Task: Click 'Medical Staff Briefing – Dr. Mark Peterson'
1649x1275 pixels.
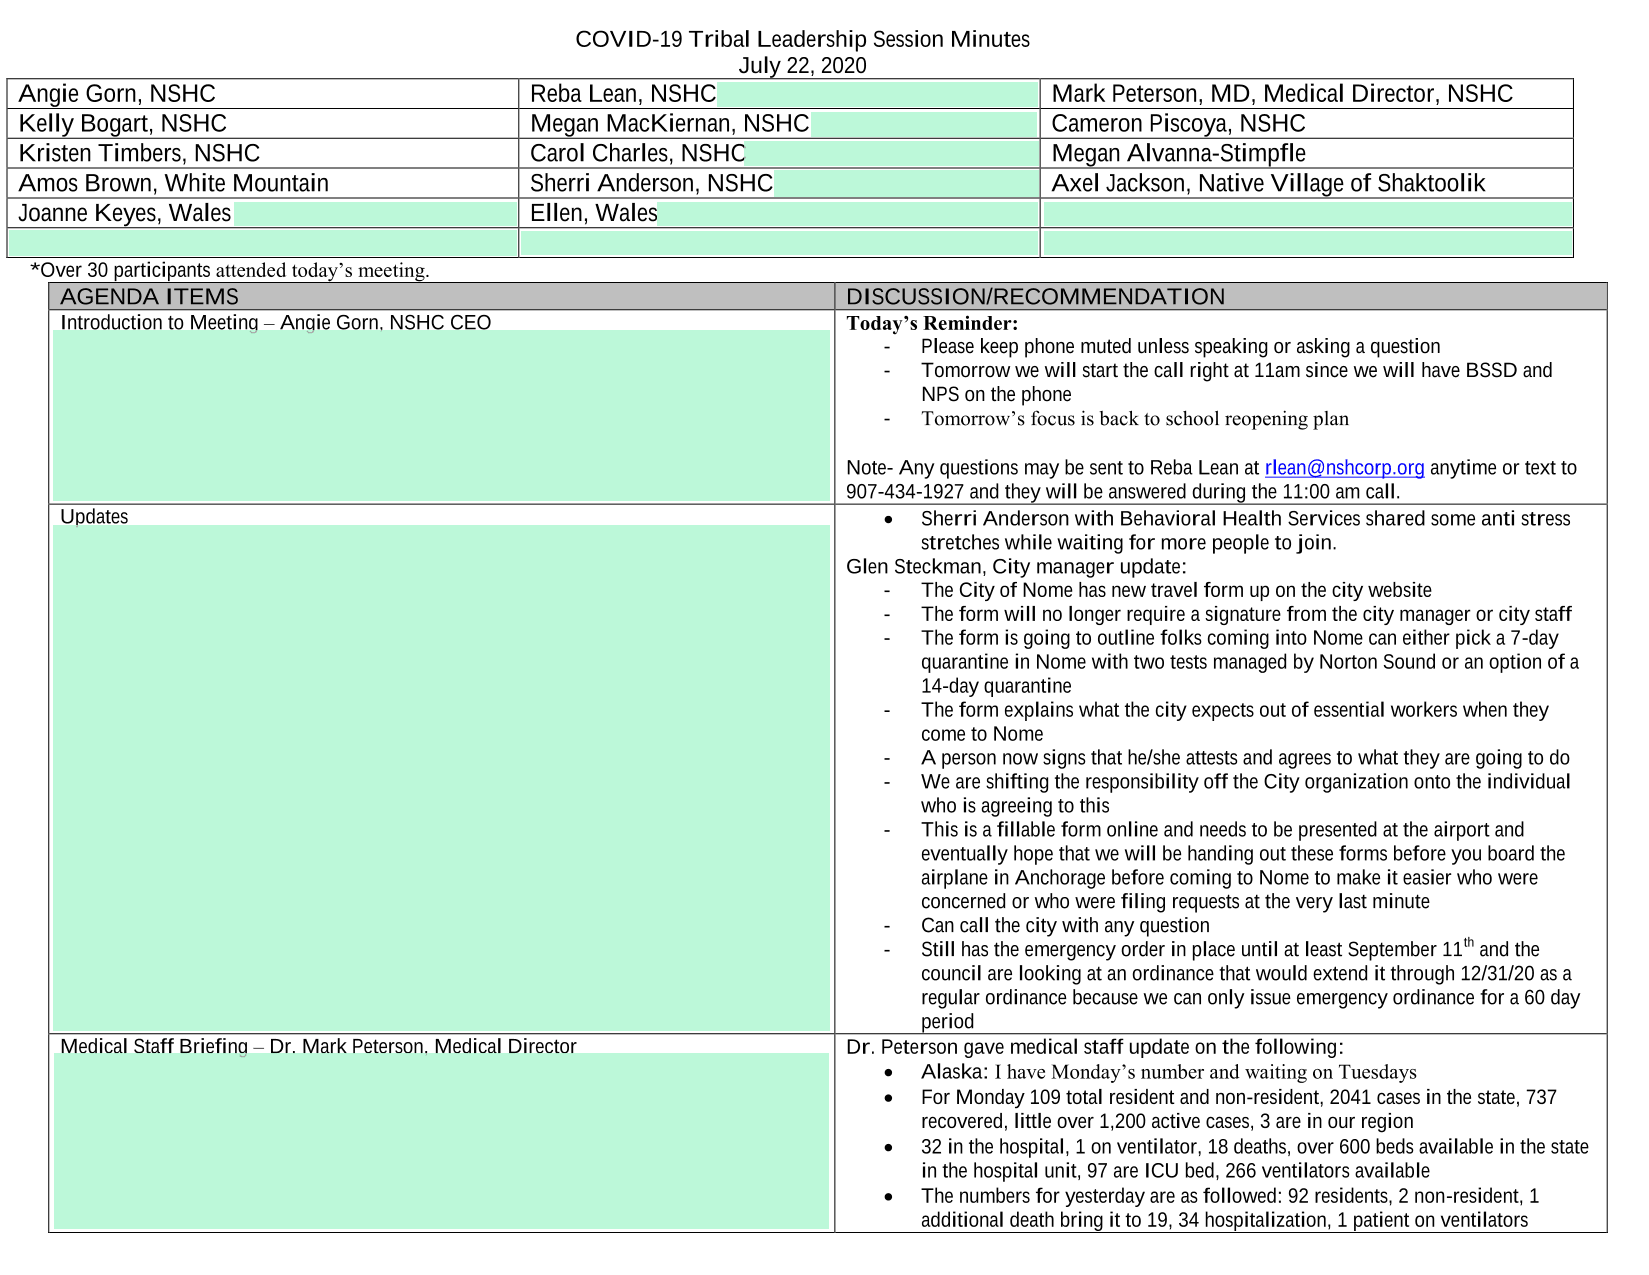Action: pyautogui.click(x=318, y=1046)
